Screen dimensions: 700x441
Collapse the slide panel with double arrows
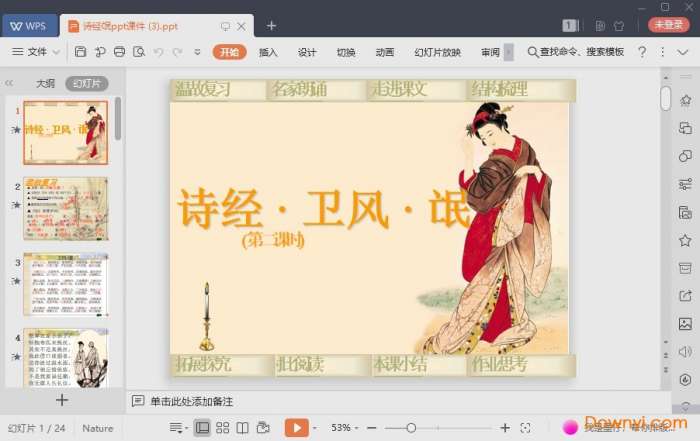point(9,83)
